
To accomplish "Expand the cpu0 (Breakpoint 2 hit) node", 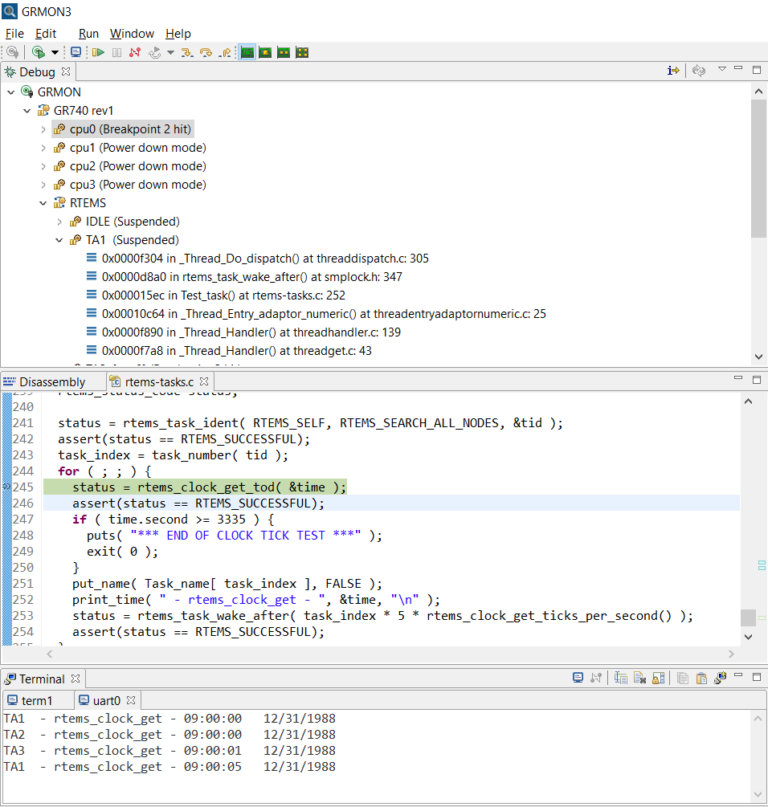I will (x=43, y=129).
